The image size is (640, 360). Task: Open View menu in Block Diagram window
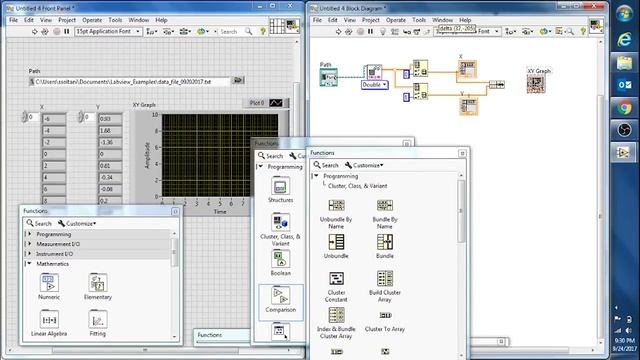coord(350,20)
